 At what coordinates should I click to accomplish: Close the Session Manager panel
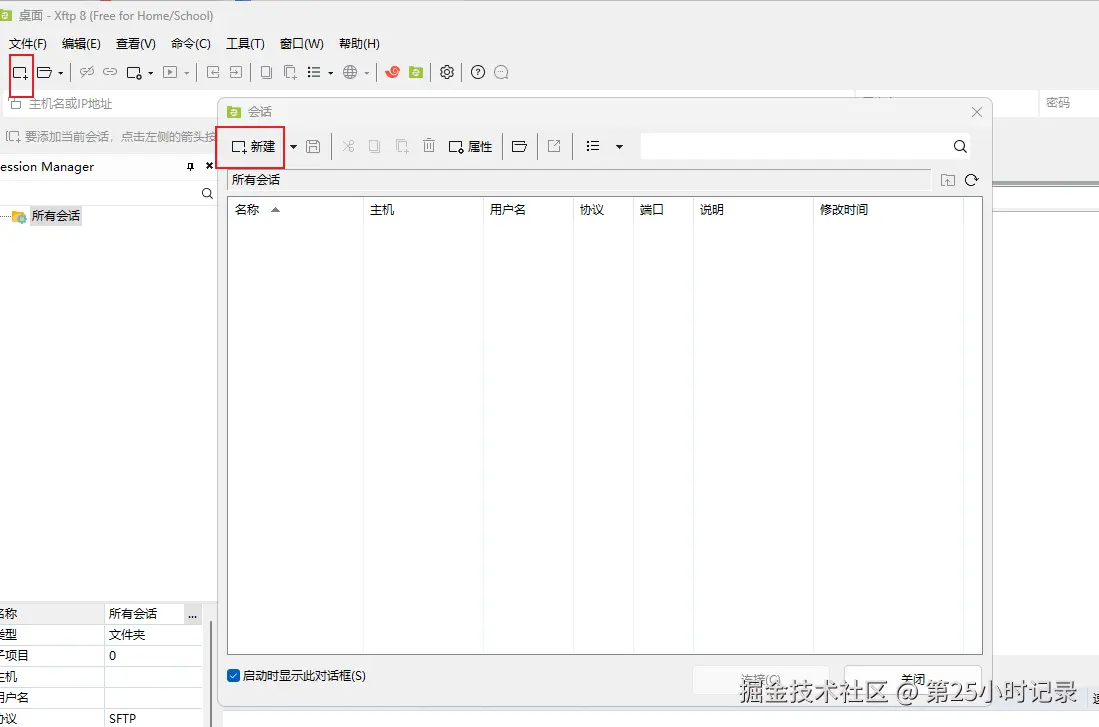coord(209,166)
